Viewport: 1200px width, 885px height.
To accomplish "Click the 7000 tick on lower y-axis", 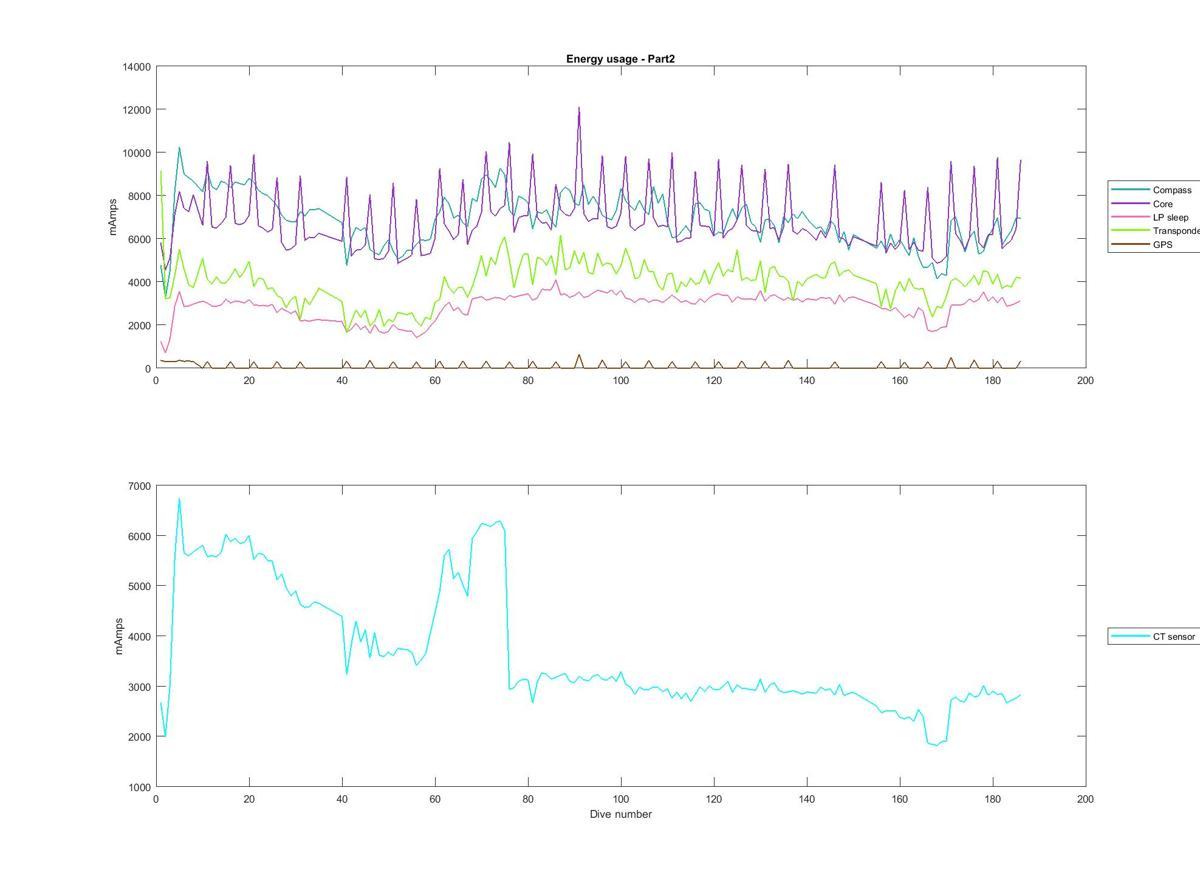I will tap(140, 486).
